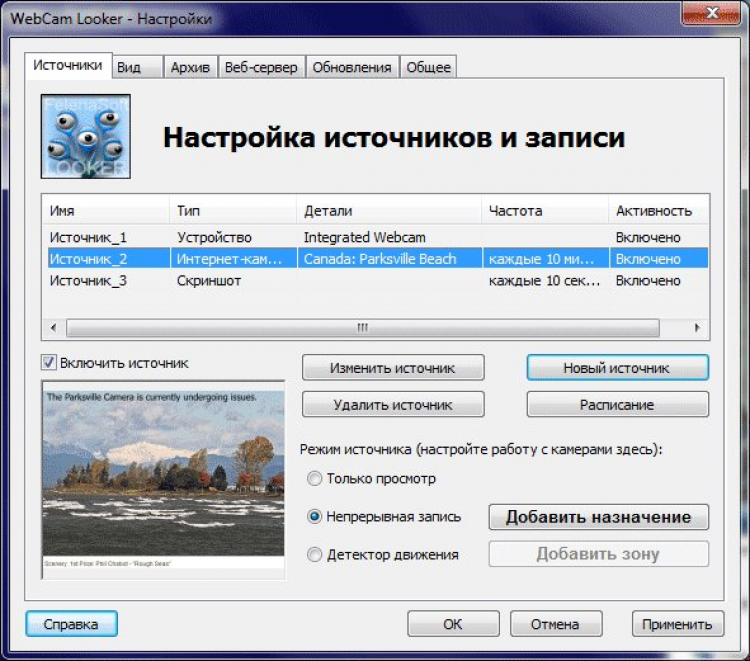Click the Детали column header
750x661 pixels.
[x=389, y=210]
